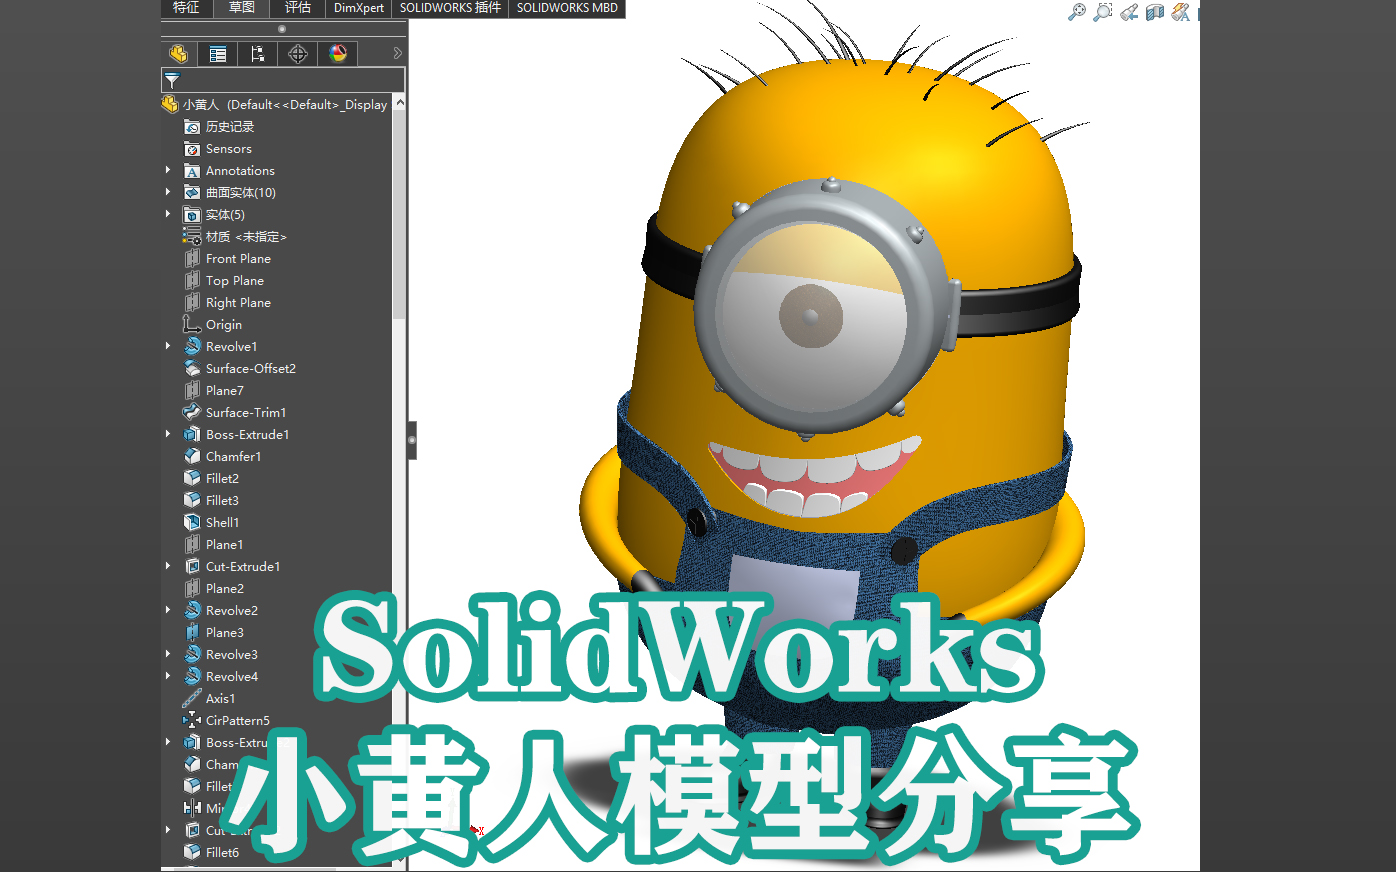1396x872 pixels.
Task: Select 材质 <未指定> material entry
Action: 246,237
